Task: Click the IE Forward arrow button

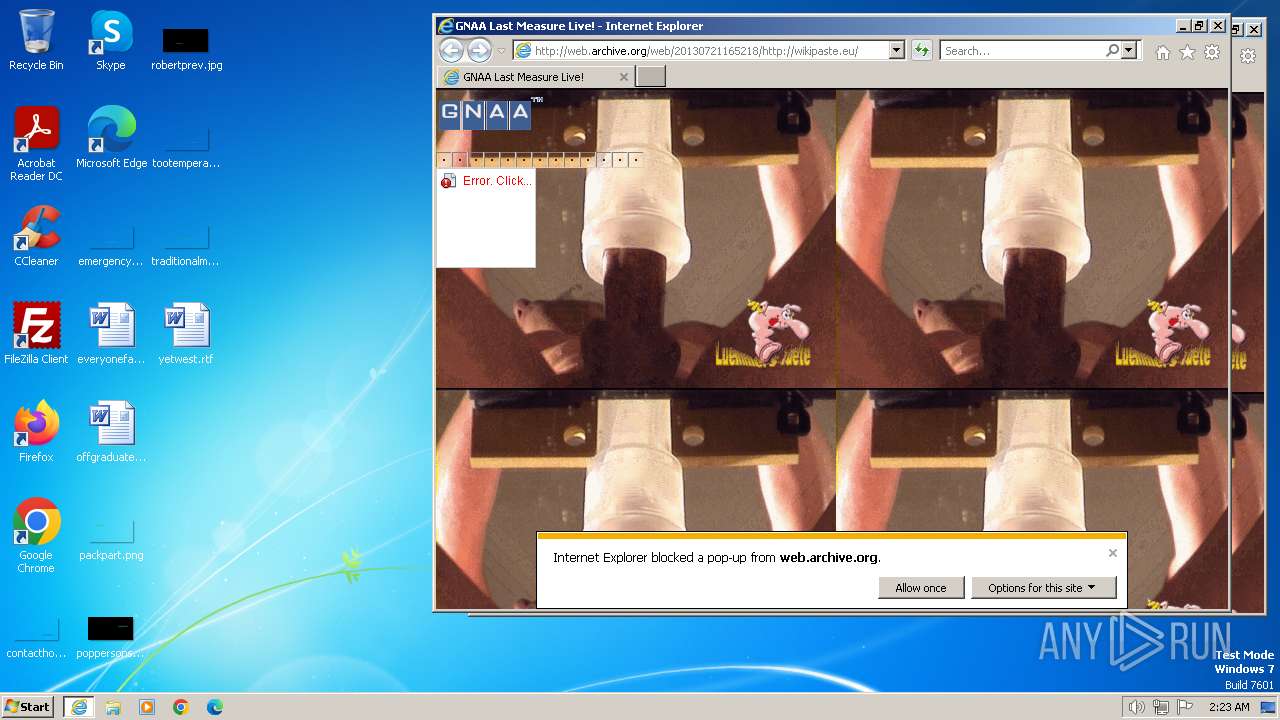Action: pos(479,51)
